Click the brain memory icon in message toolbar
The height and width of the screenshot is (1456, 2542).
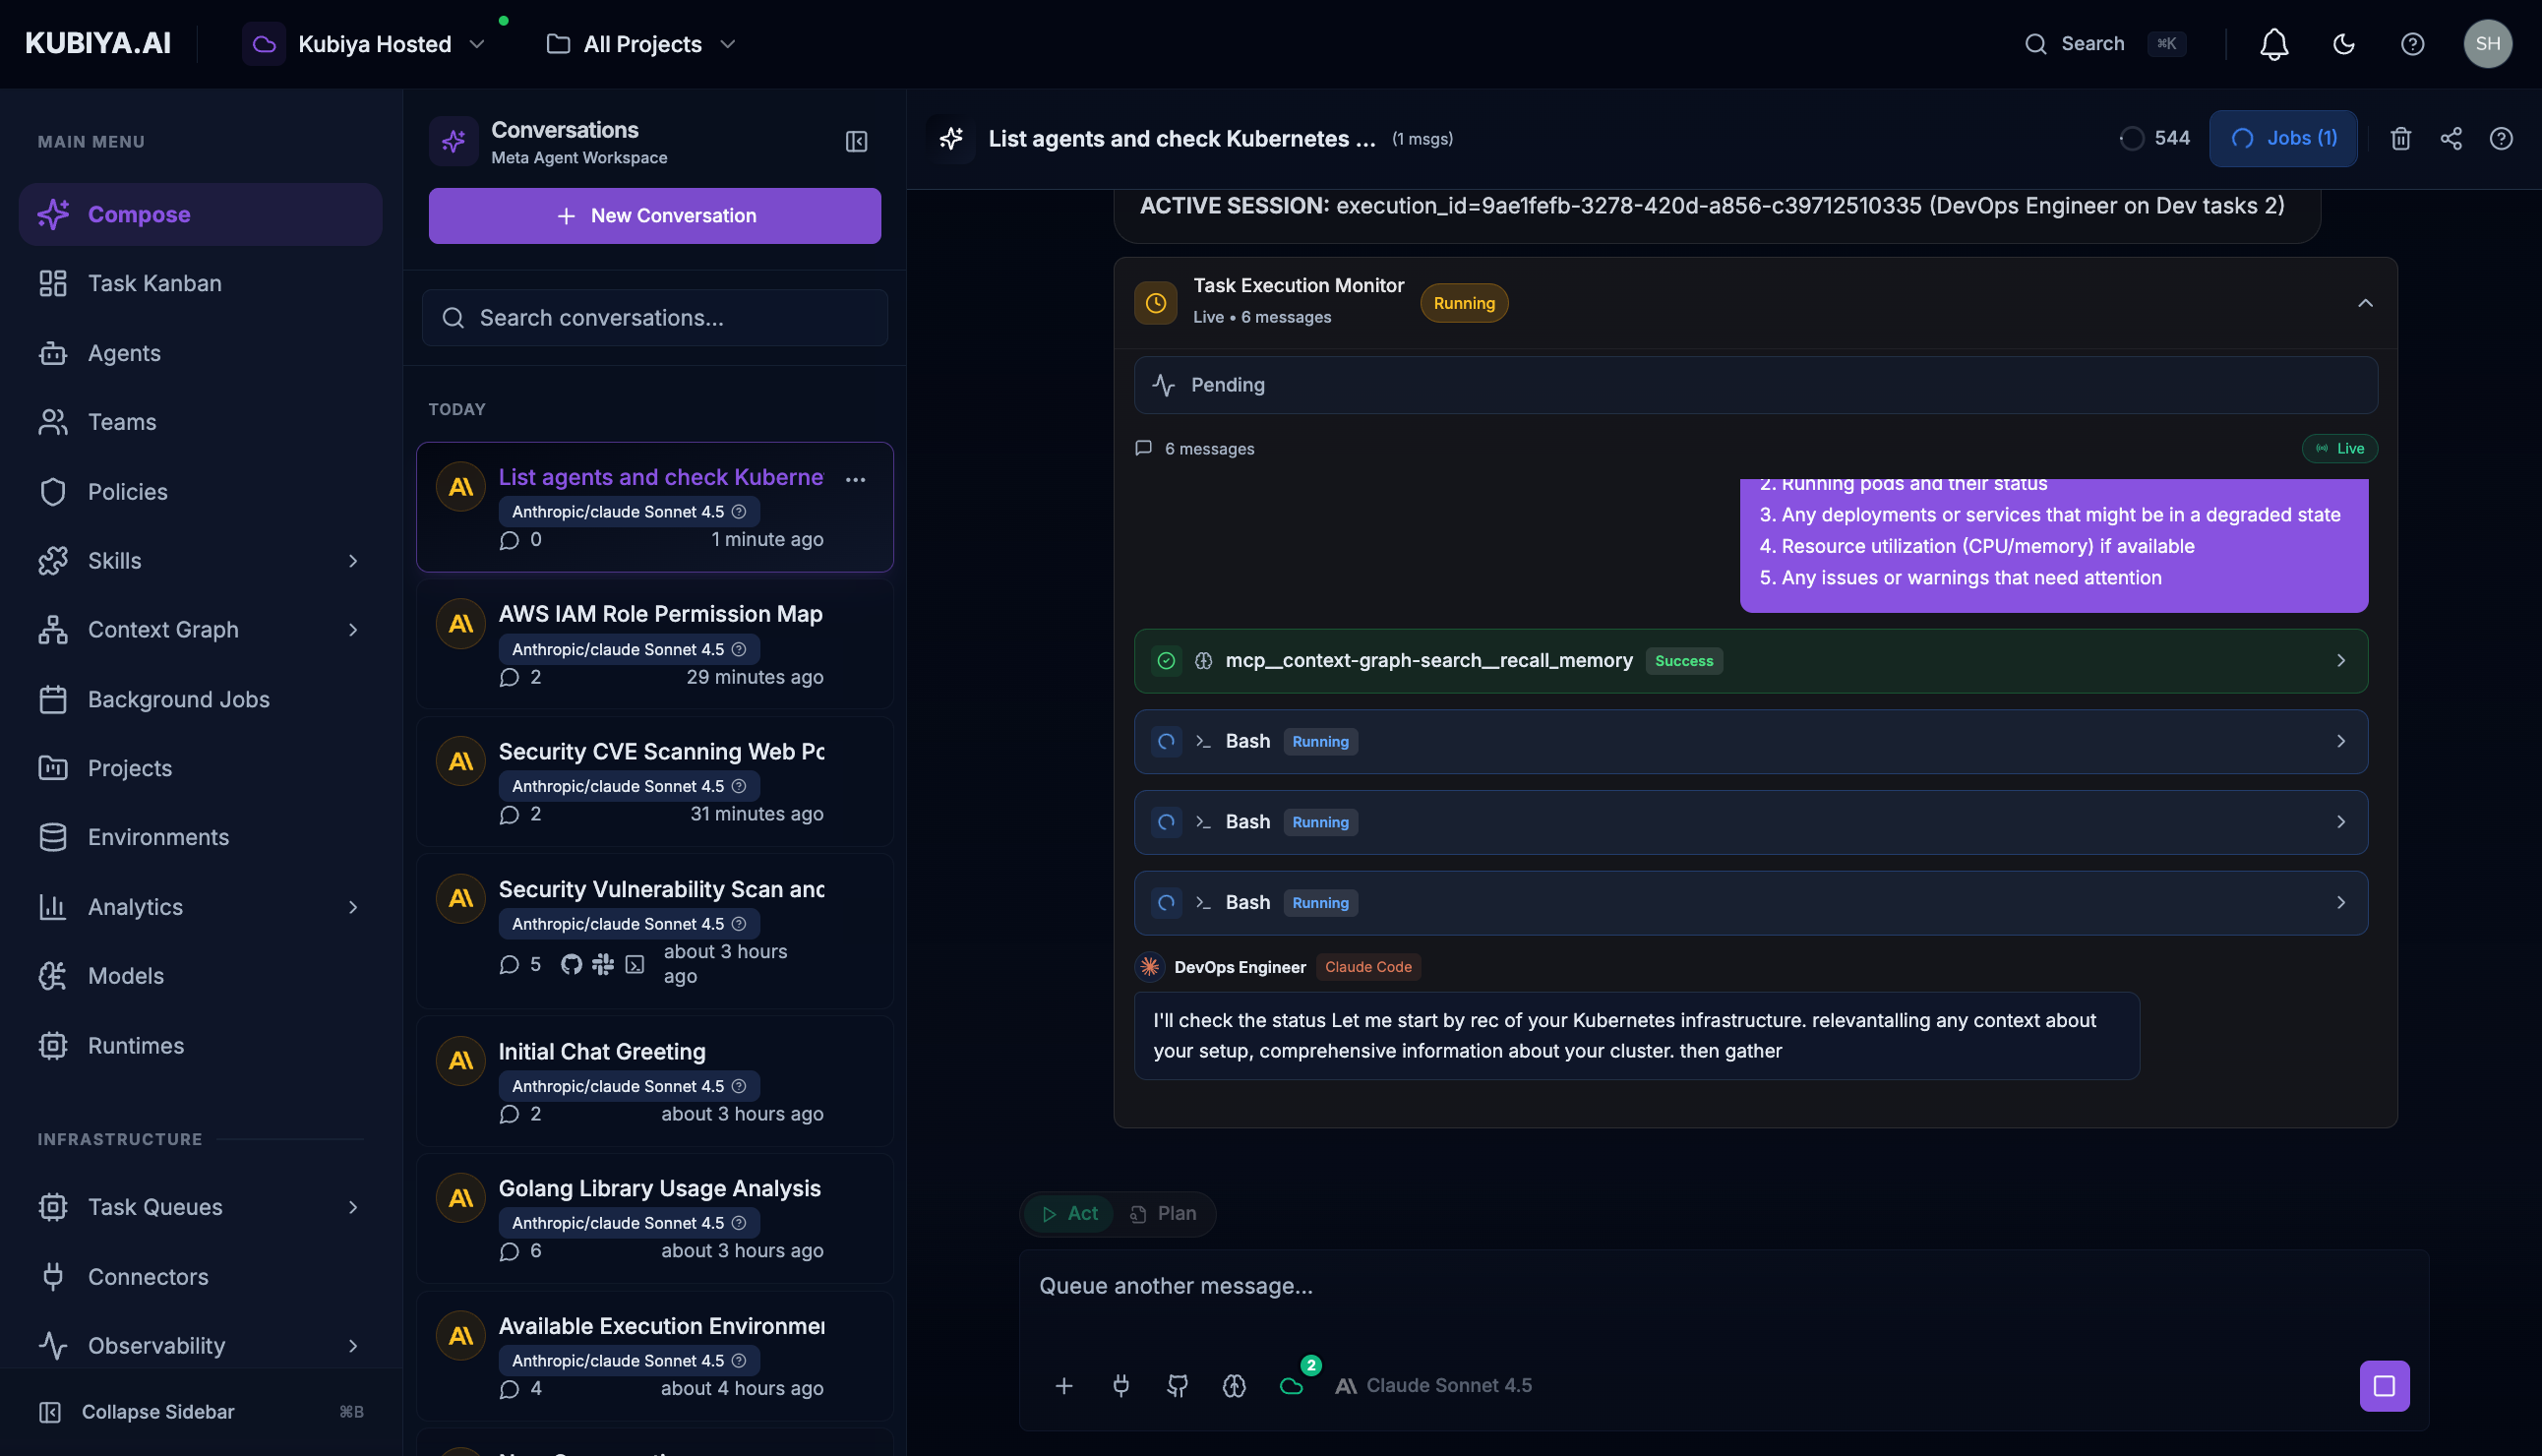point(1233,1386)
